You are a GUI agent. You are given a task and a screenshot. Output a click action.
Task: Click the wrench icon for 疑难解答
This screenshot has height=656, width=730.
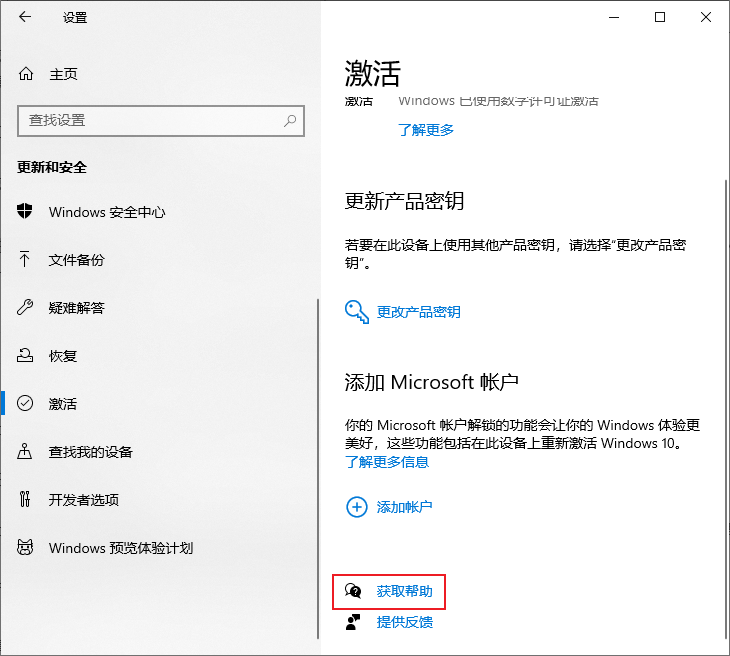pos(25,307)
